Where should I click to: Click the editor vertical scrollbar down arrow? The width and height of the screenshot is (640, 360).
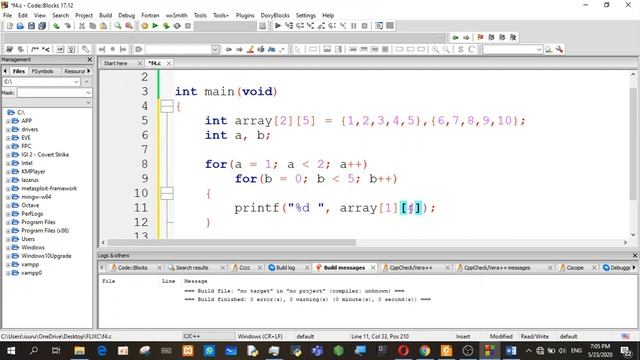(x=633, y=235)
